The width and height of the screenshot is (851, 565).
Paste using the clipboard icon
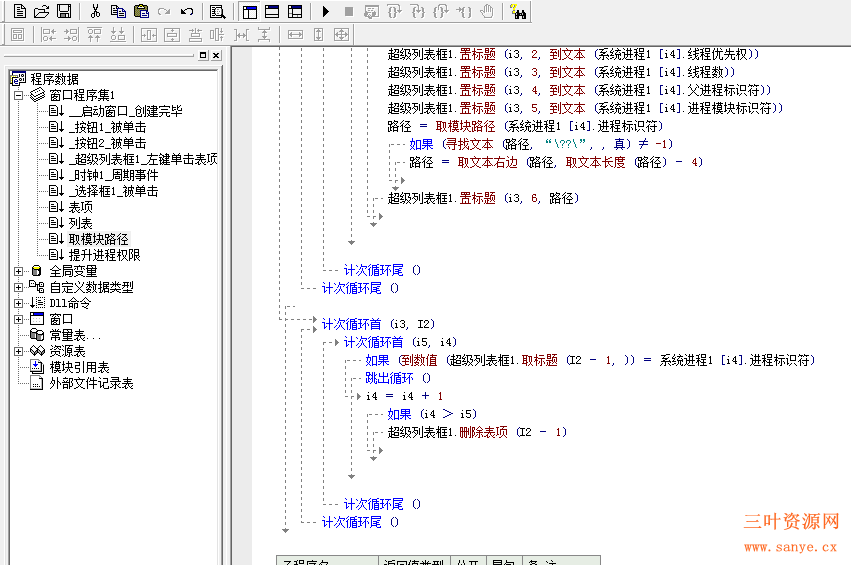coord(141,11)
